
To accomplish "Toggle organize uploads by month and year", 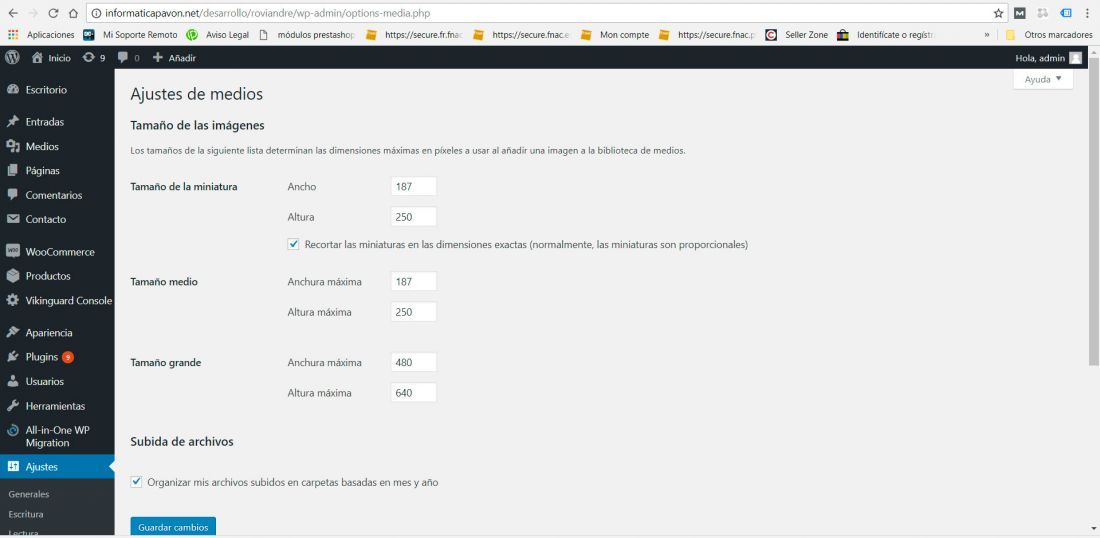I will 137,482.
